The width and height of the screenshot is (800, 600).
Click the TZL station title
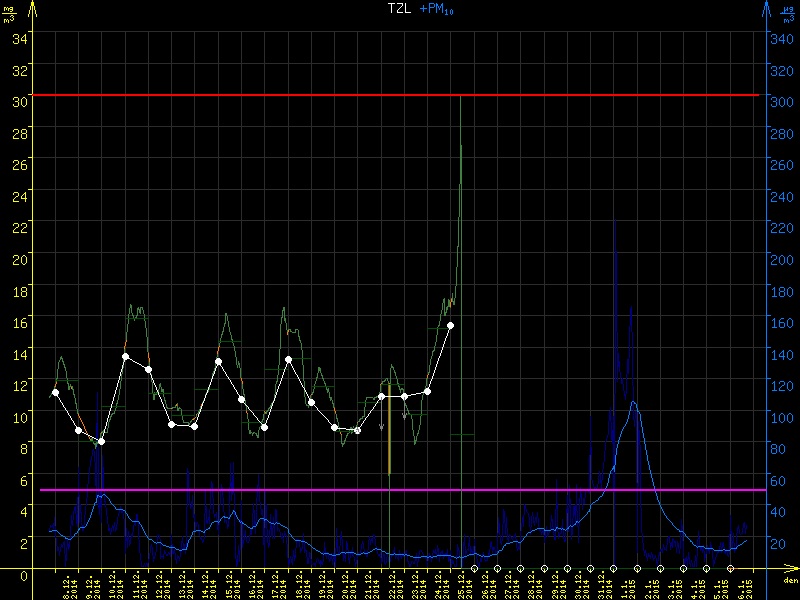pos(400,8)
